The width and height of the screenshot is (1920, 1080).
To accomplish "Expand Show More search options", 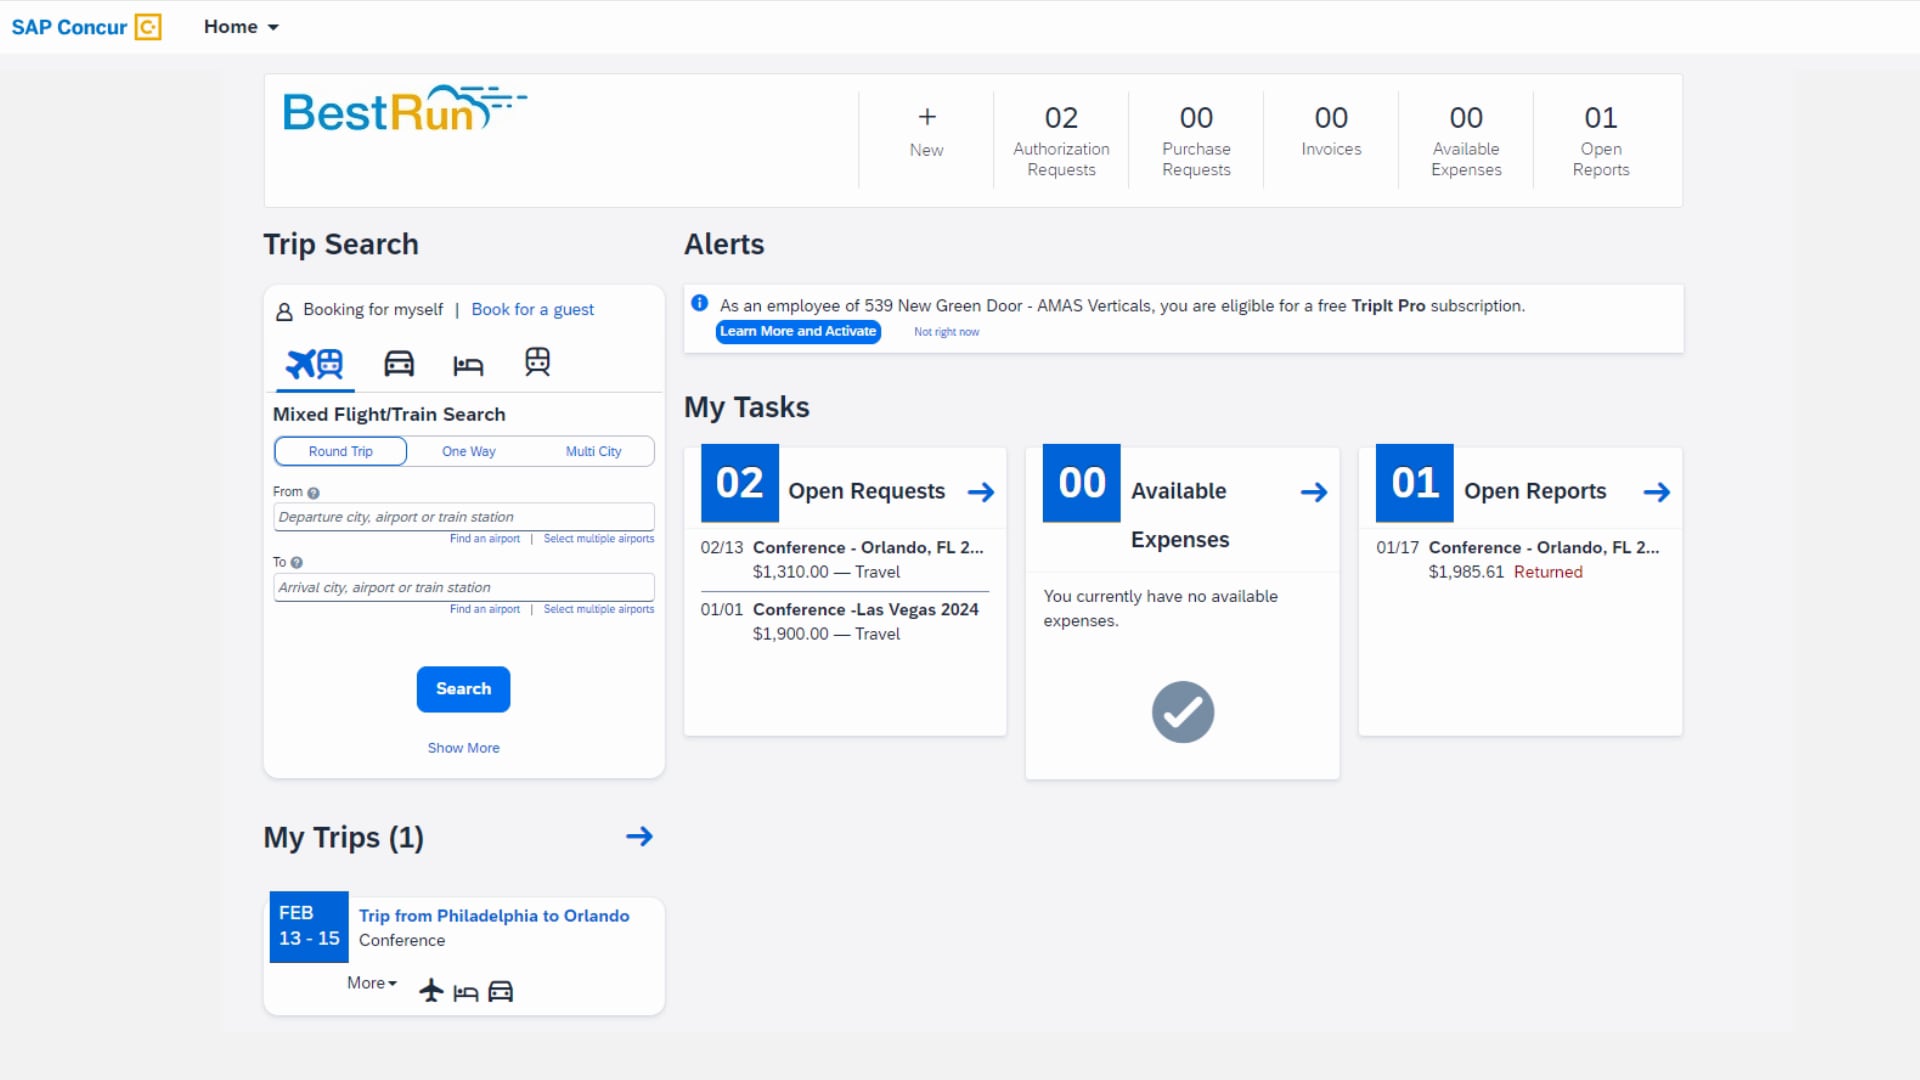I will coord(463,748).
